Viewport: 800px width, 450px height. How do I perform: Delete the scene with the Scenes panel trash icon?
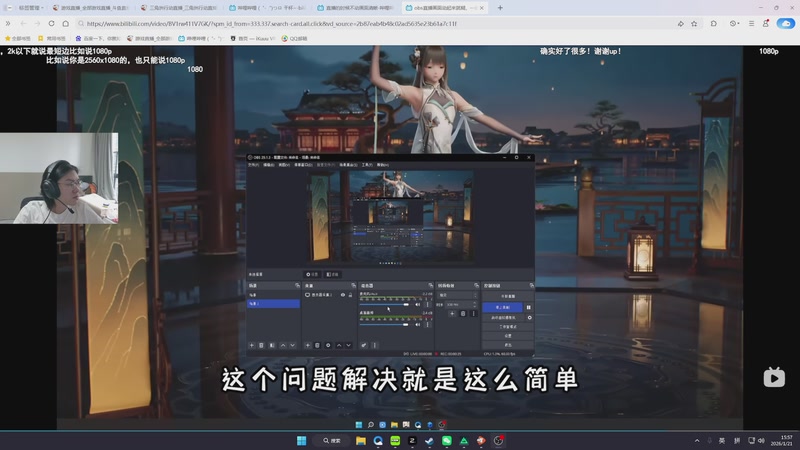(x=261, y=345)
